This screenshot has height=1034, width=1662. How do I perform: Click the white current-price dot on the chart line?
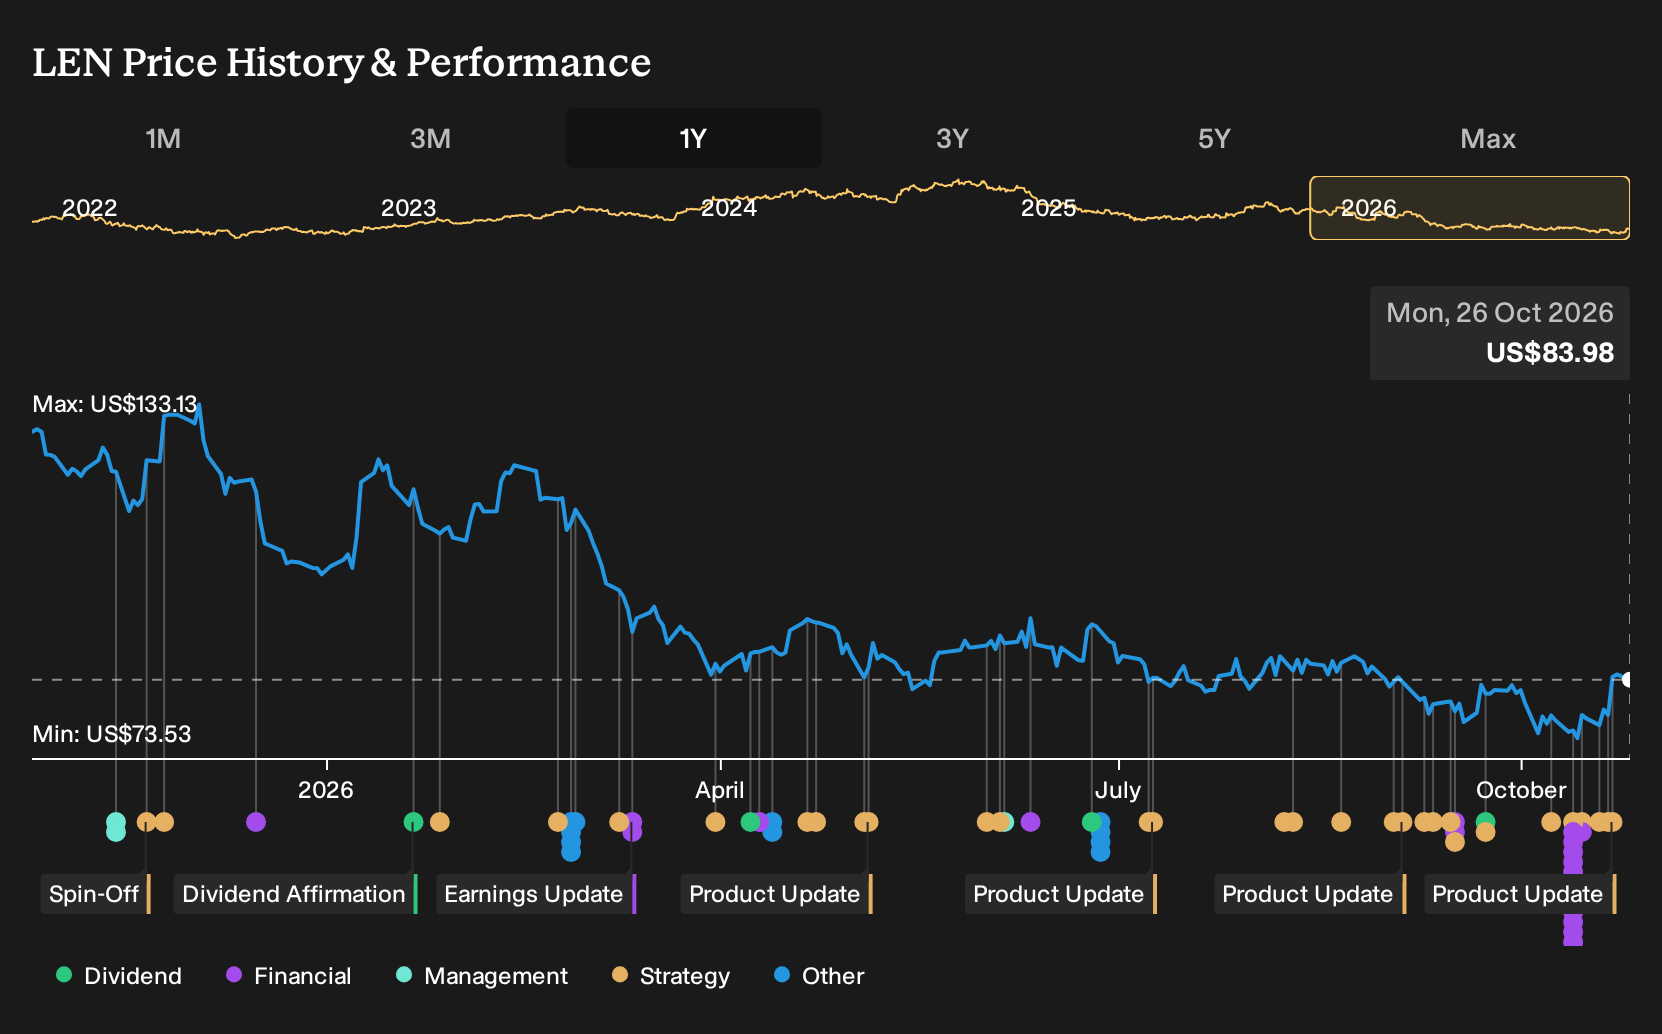click(x=1627, y=680)
